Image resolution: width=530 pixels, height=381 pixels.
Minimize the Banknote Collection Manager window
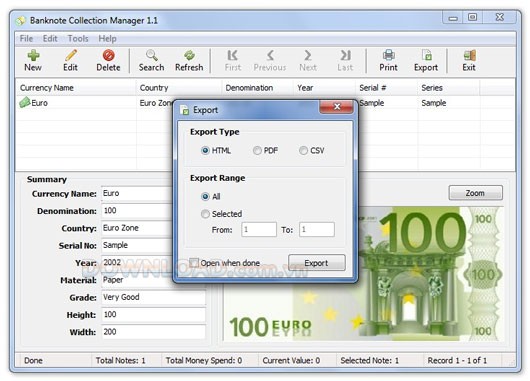click(x=453, y=18)
